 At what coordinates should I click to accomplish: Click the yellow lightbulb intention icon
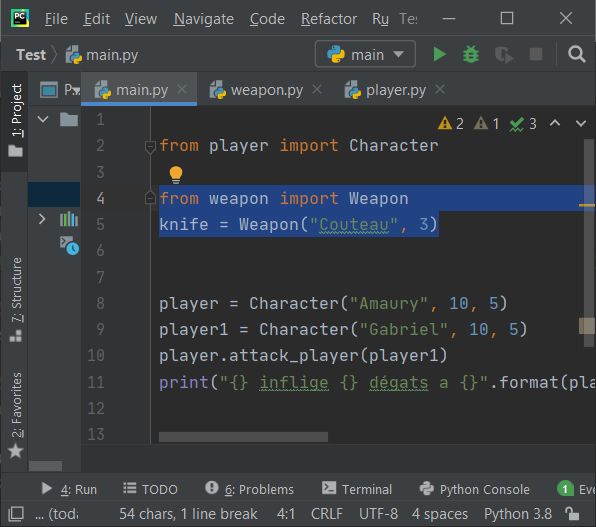point(176,175)
